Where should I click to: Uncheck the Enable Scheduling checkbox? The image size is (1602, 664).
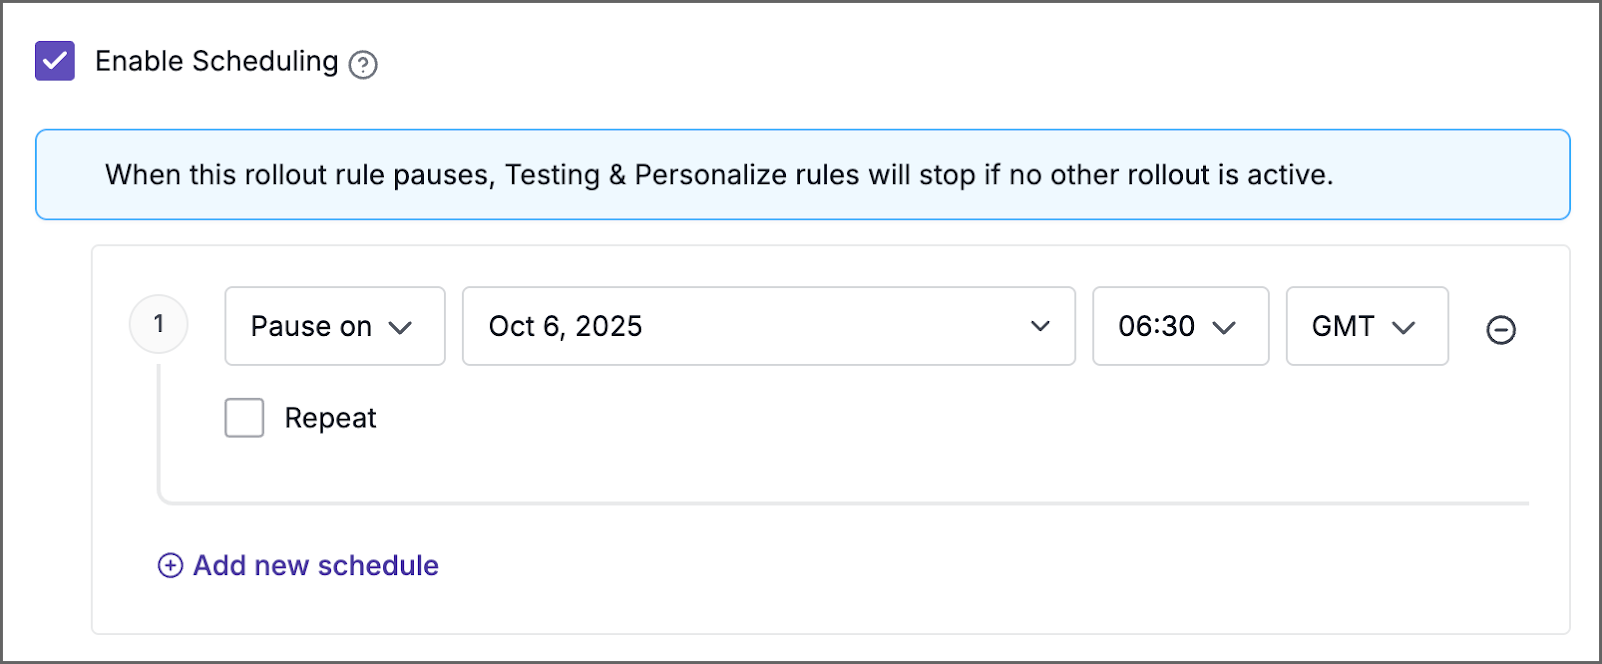point(54,61)
